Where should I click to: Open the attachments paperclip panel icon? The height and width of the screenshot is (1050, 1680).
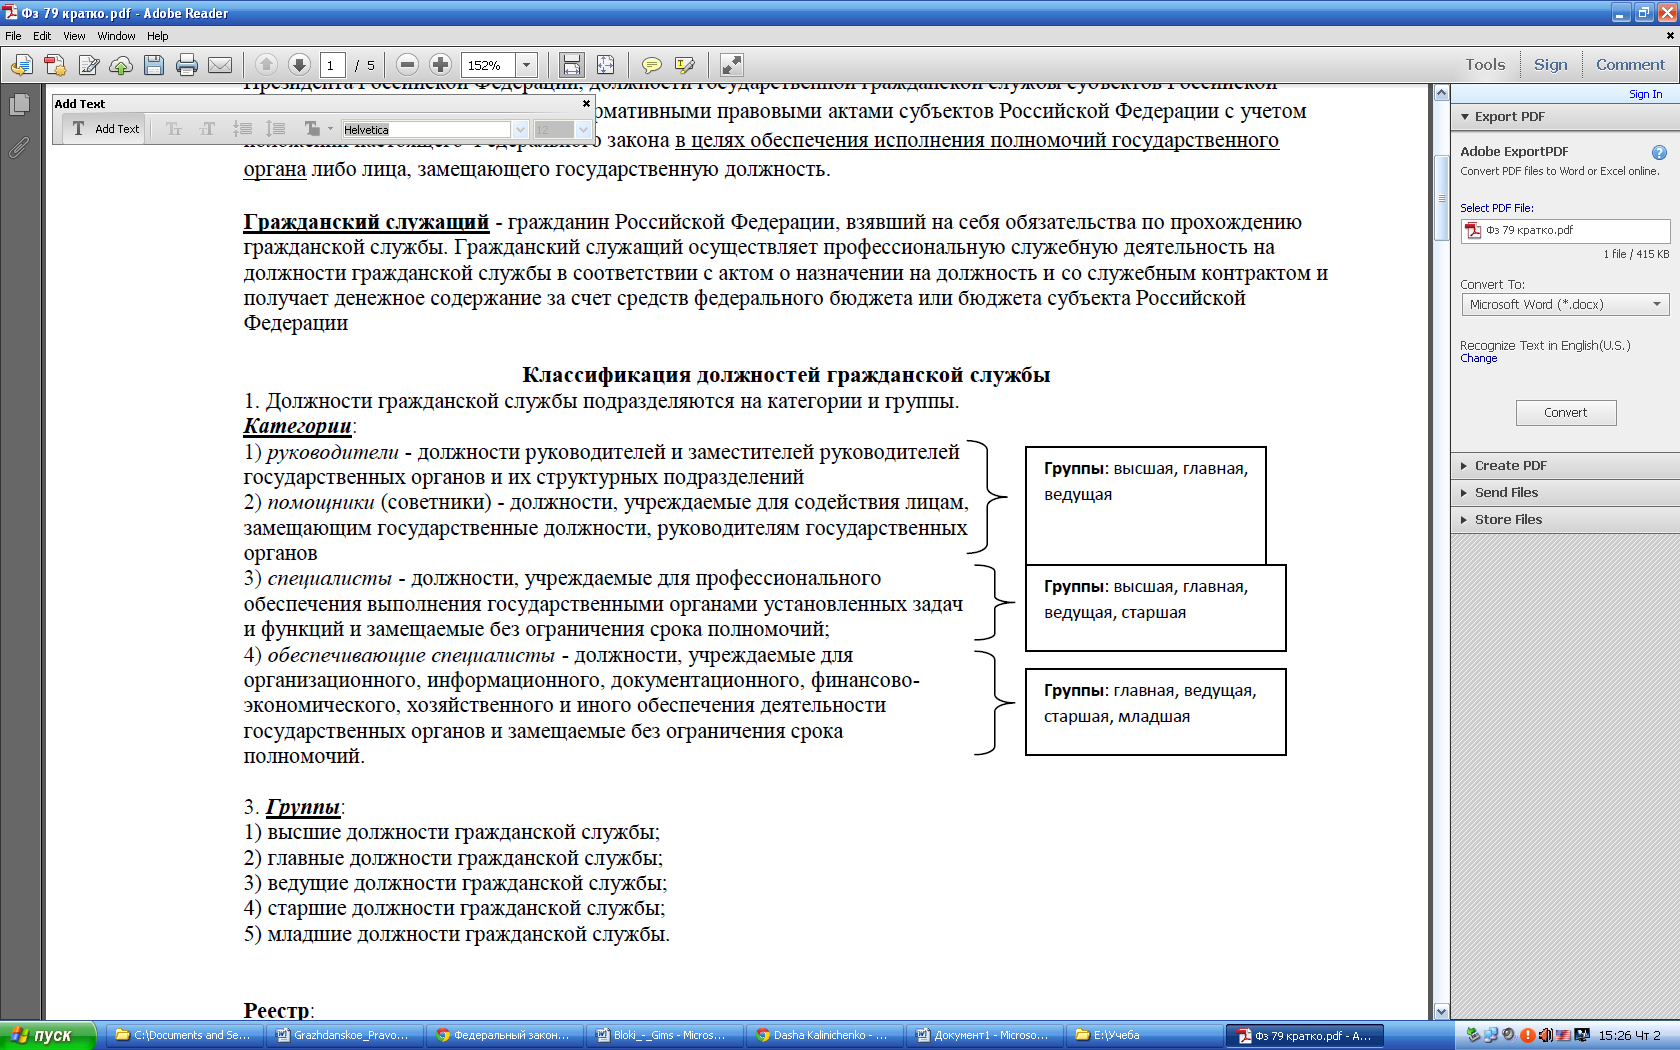pyautogui.click(x=19, y=147)
